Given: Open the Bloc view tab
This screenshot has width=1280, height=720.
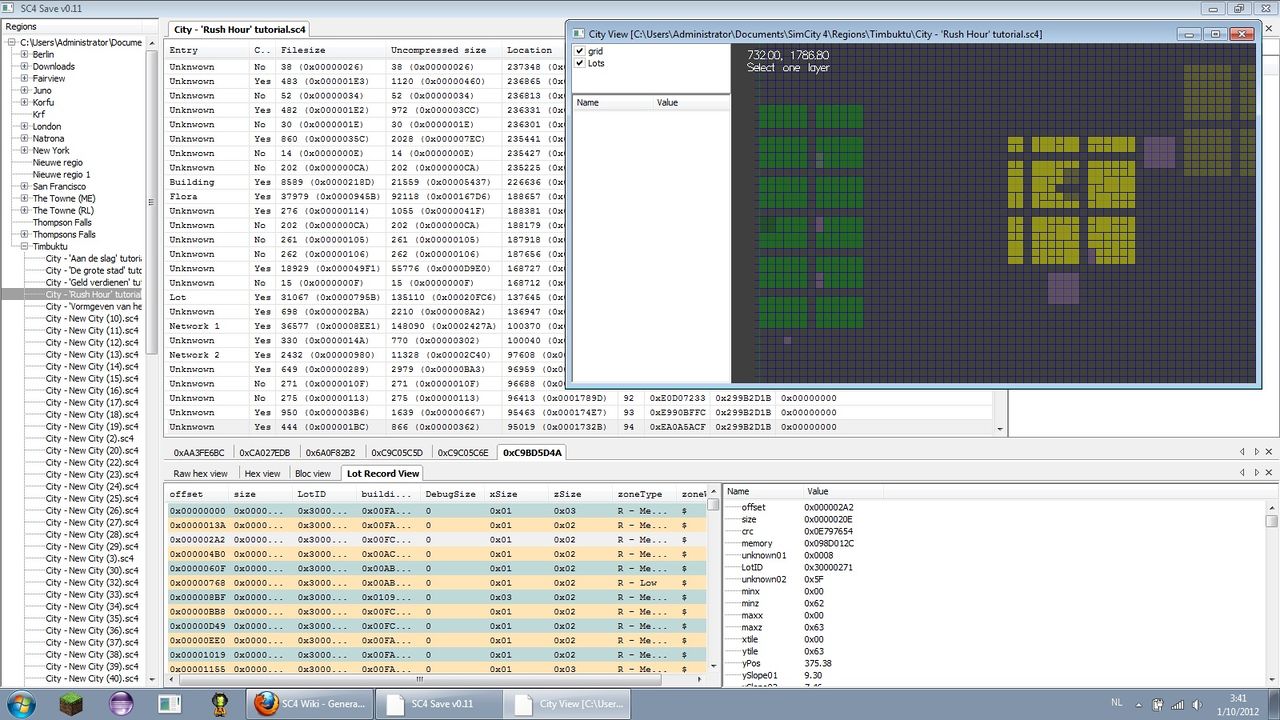Looking at the screenshot, I should coord(312,473).
